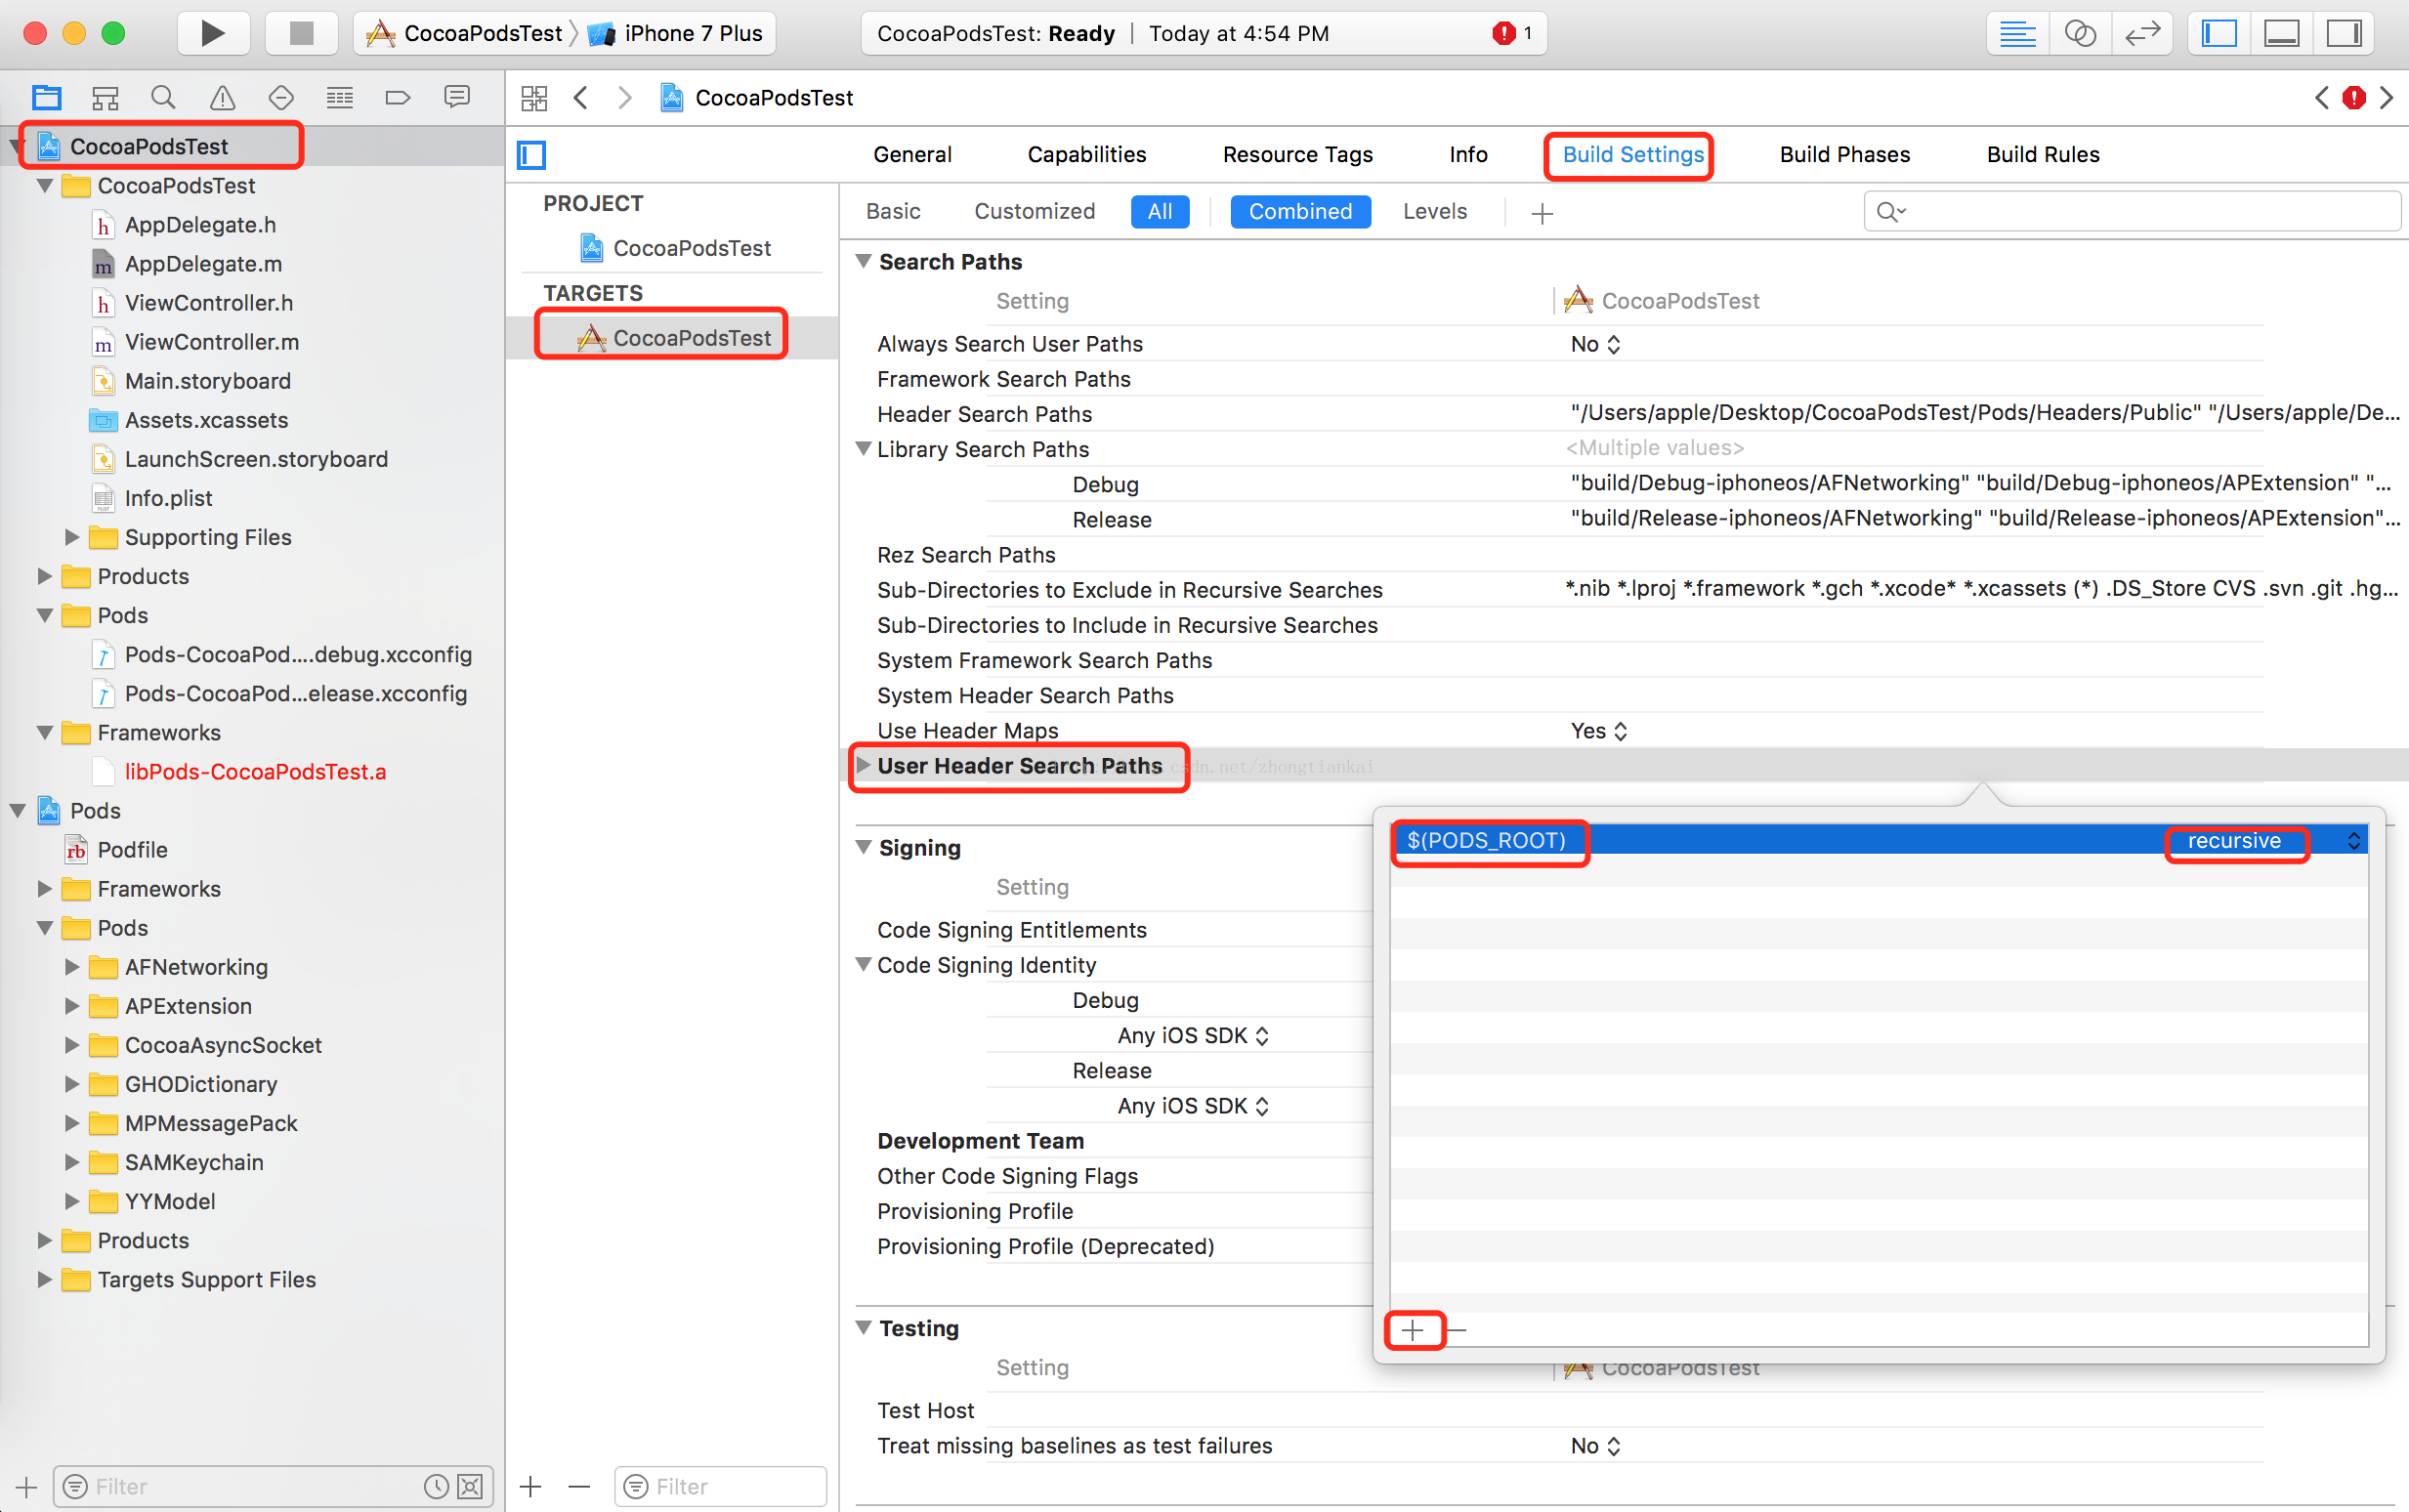Collapse Code Signing Identity row
The image size is (2409, 1512).
click(x=863, y=965)
